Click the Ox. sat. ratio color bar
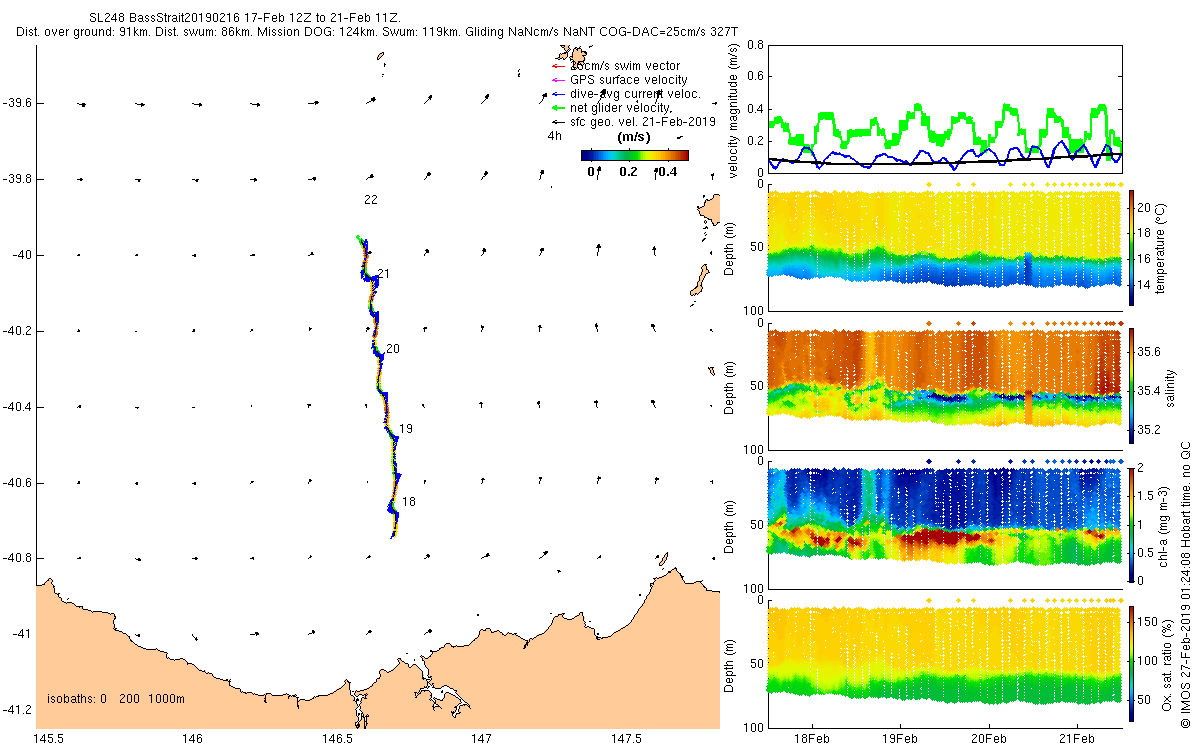Viewport: 1200px width, 750px height. tap(1133, 663)
